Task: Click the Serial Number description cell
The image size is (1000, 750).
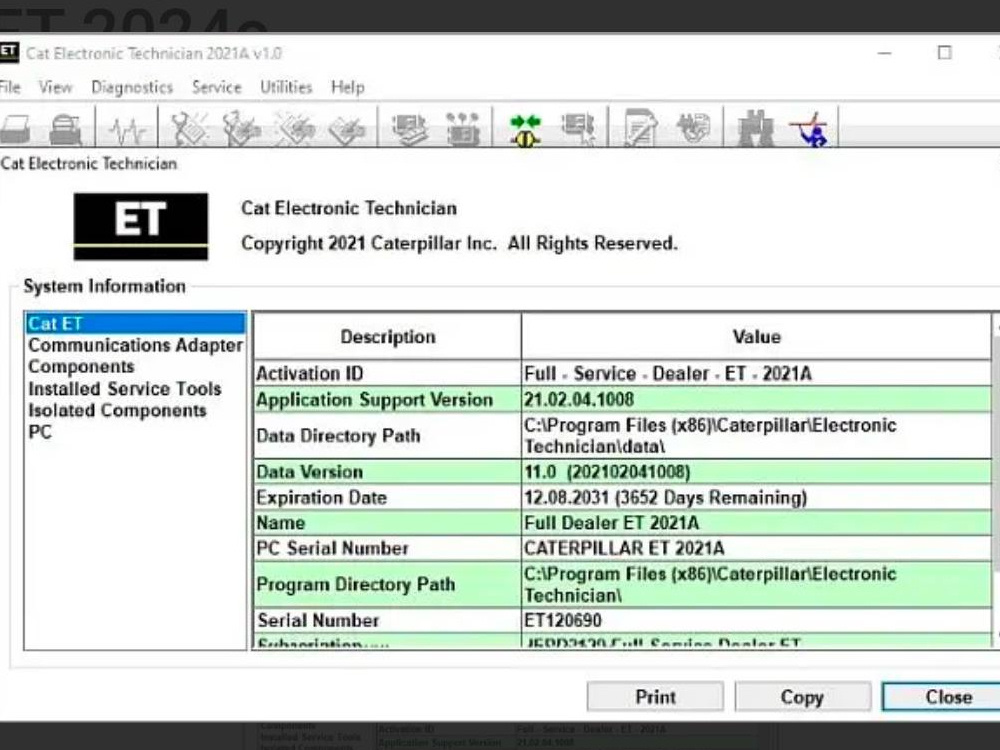Action: 387,621
